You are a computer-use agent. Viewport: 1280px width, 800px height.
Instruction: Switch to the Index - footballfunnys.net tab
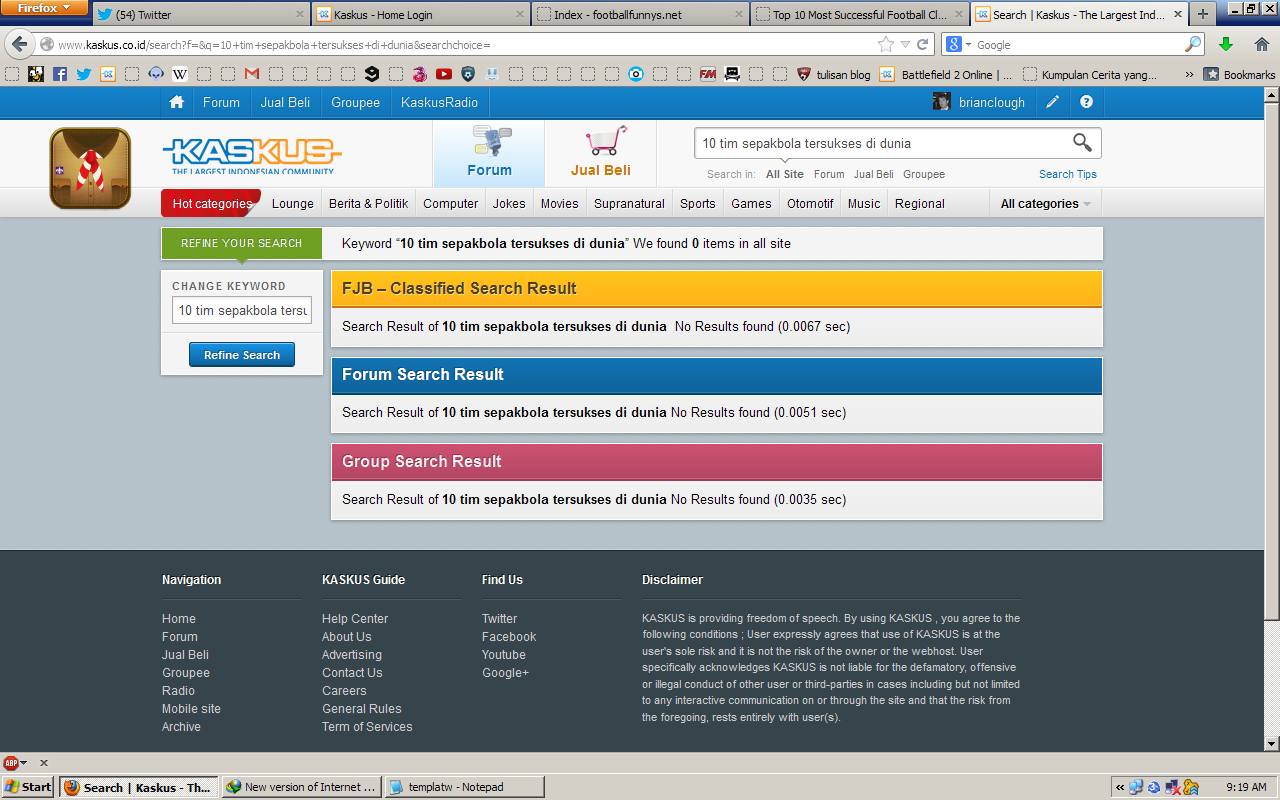coord(639,14)
